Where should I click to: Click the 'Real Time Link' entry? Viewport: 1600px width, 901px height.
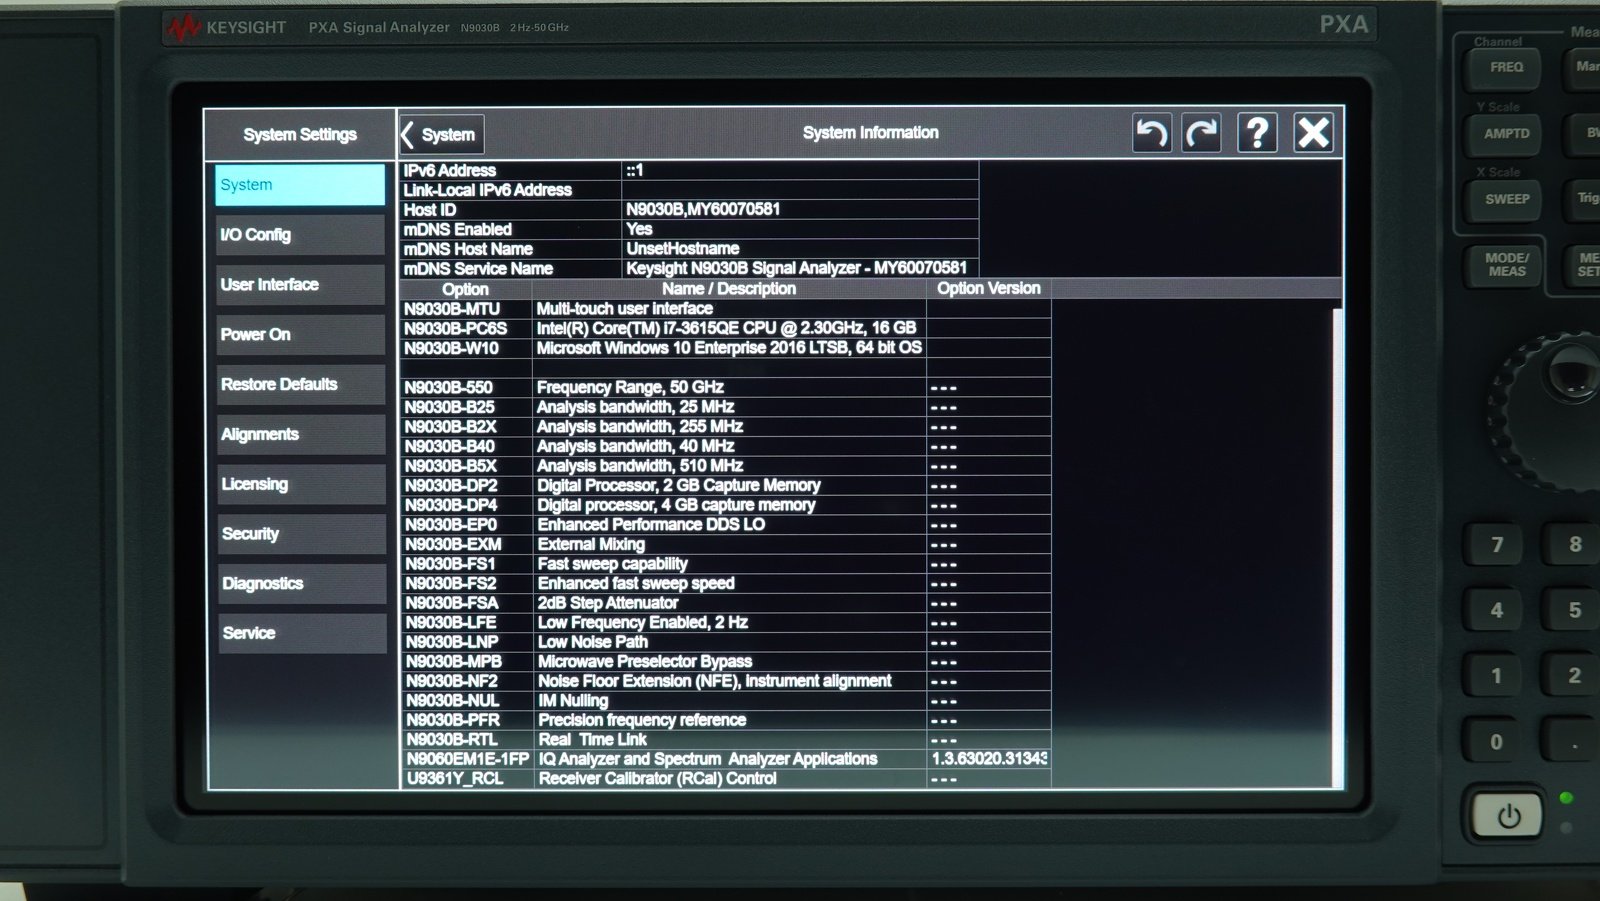593,740
